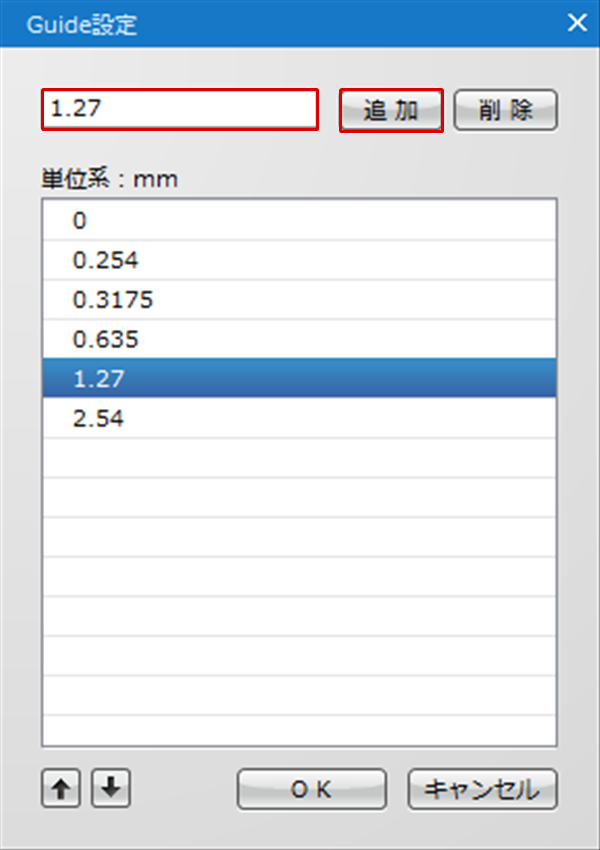Click the last empty row in list
Image resolution: width=600 pixels, height=850 pixels.
(299, 730)
